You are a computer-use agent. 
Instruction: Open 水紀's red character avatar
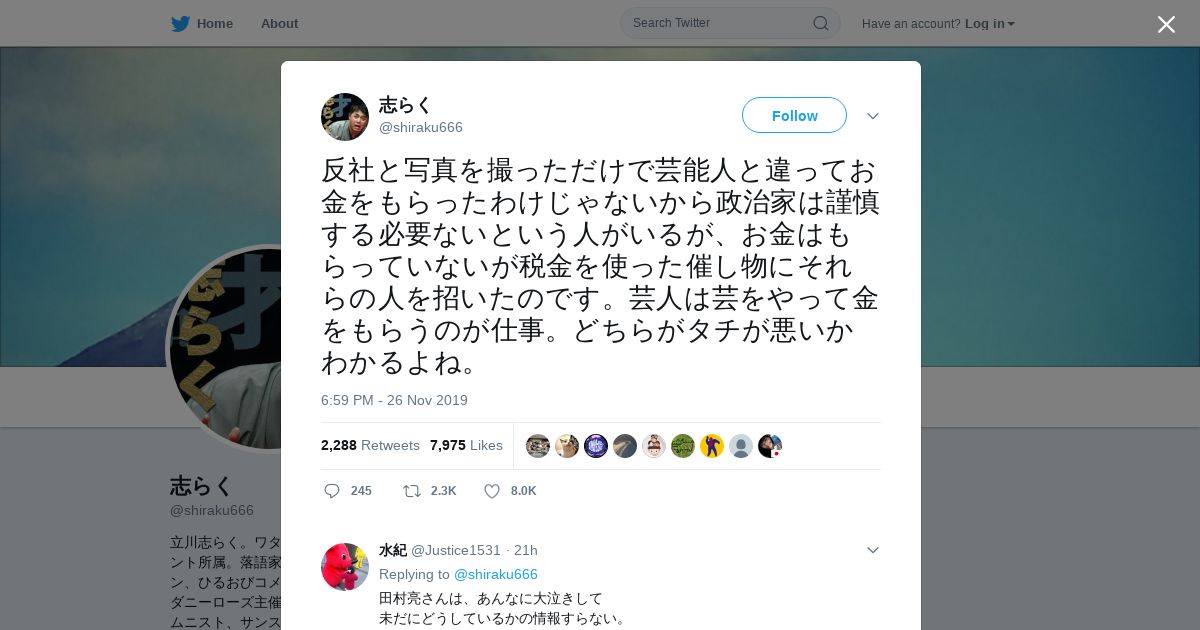point(345,567)
